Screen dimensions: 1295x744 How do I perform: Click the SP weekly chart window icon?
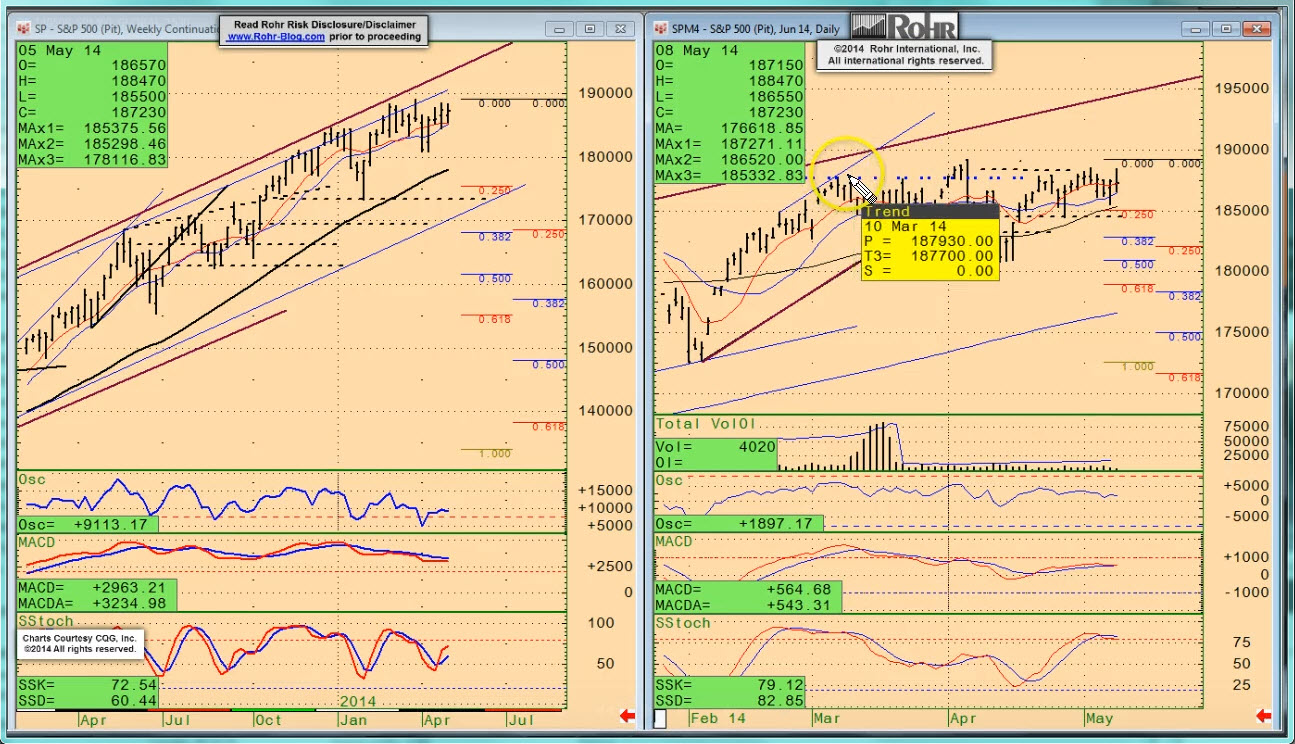tap(24, 30)
